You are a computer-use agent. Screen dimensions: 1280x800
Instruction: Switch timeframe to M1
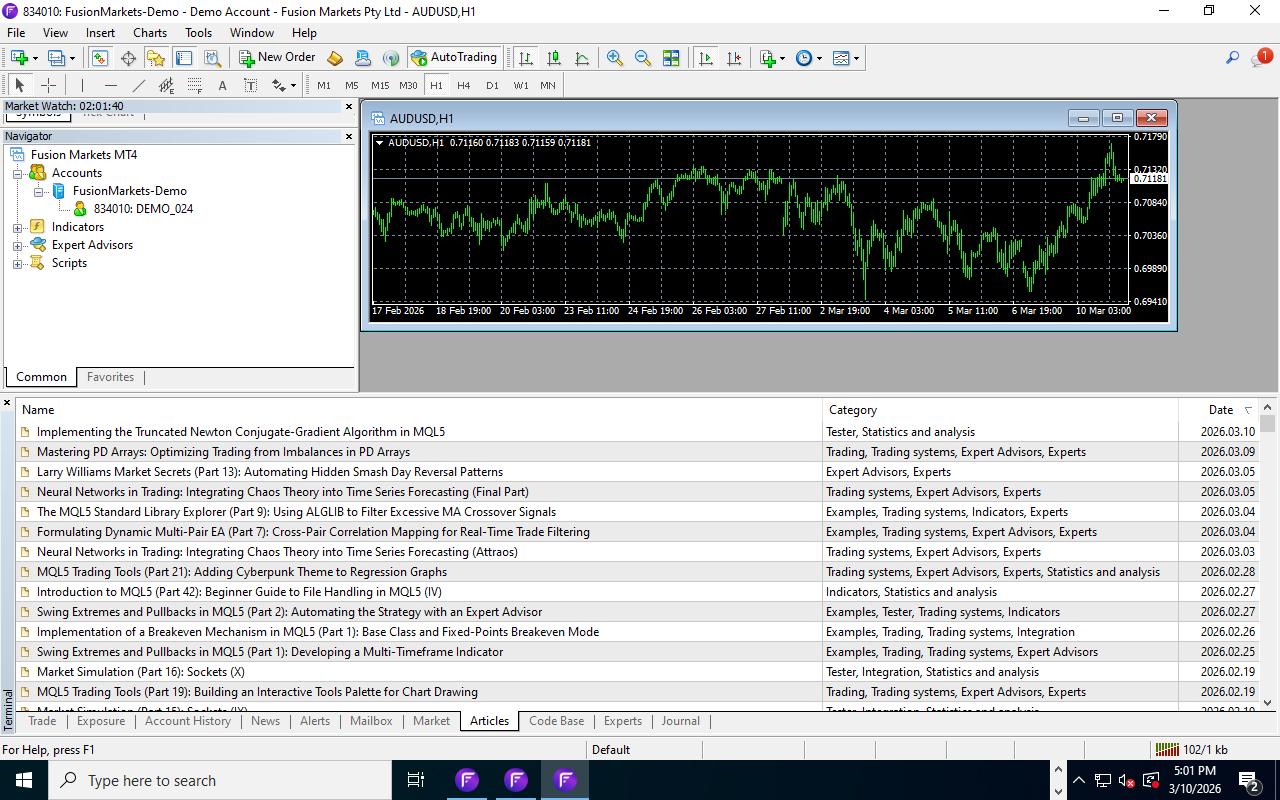click(x=323, y=85)
